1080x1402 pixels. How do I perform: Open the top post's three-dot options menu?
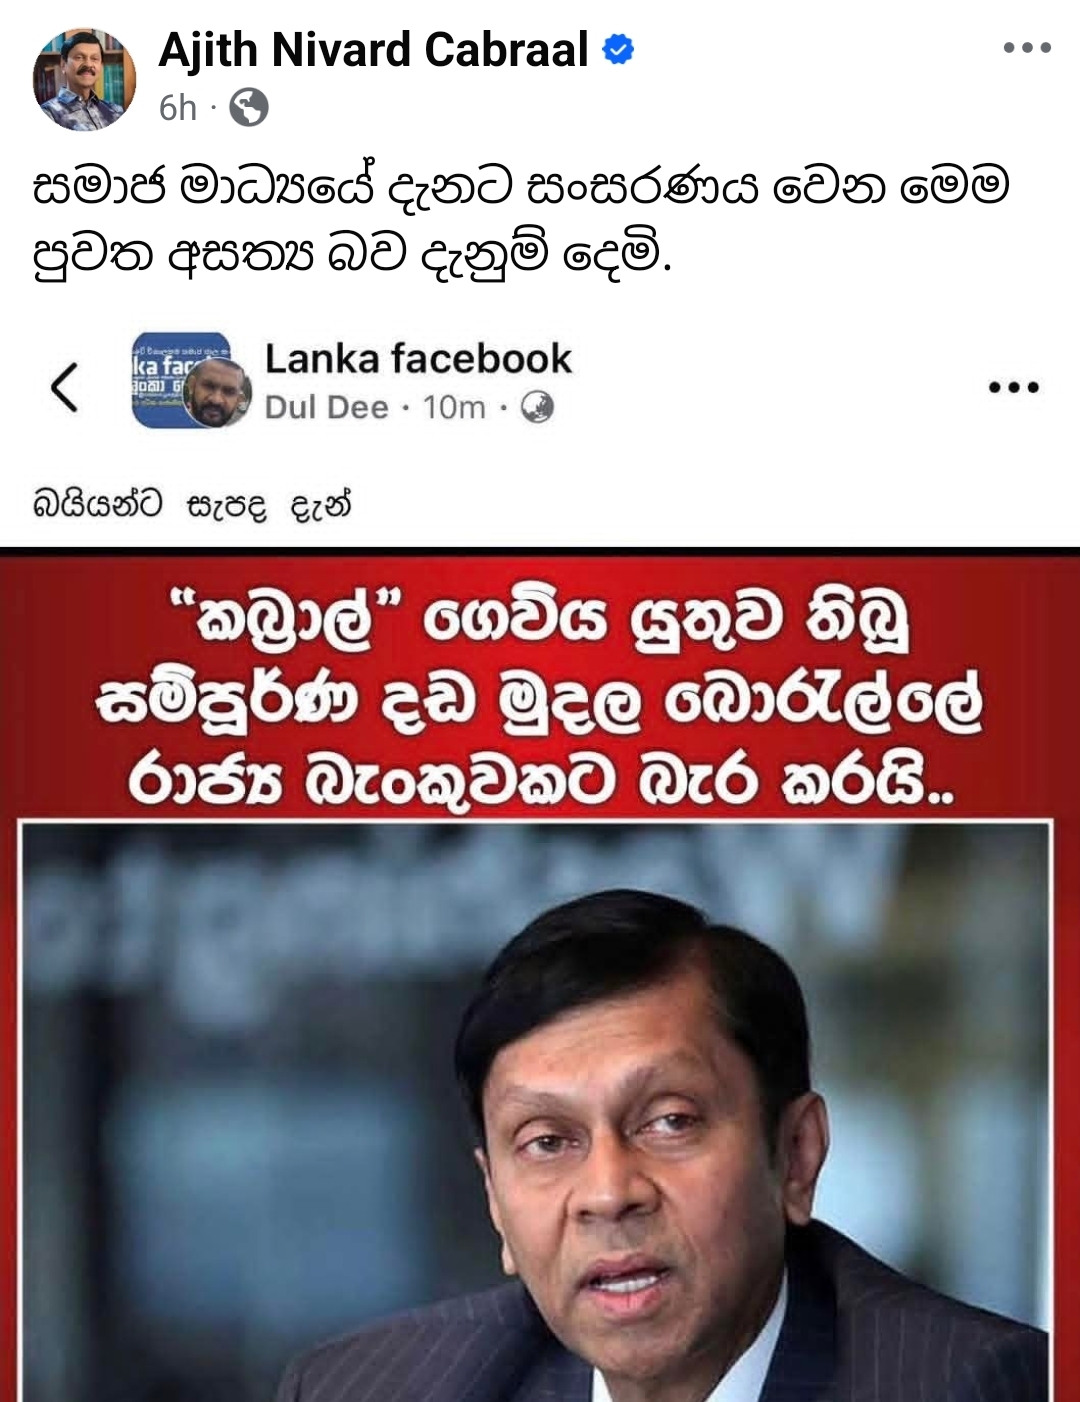[1027, 48]
